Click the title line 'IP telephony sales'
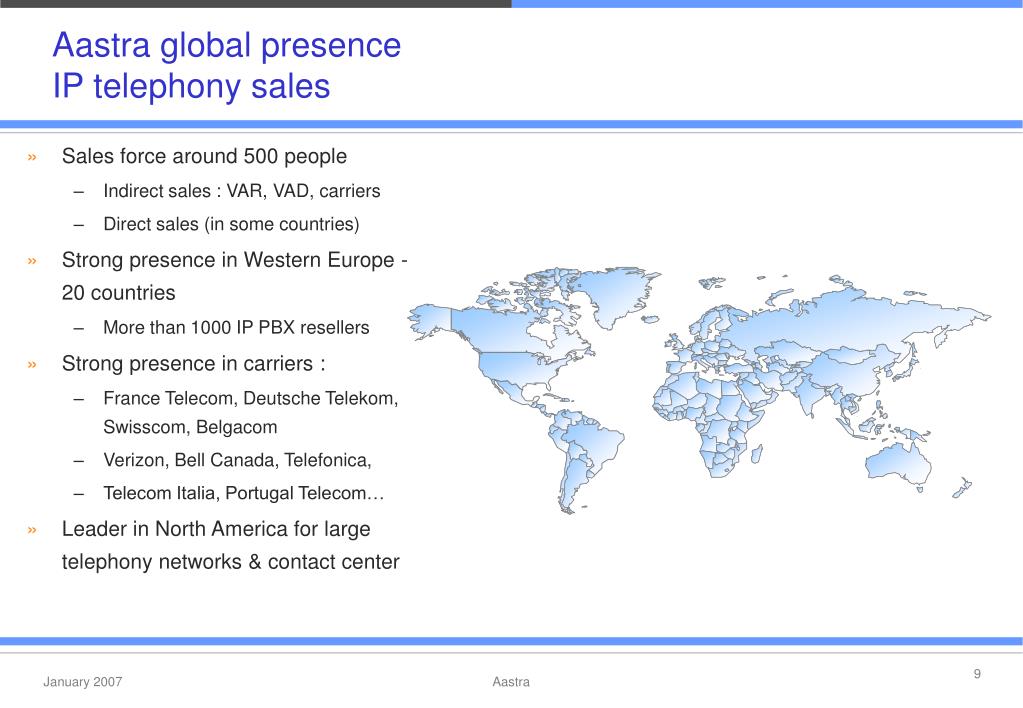This screenshot has width=1023, height=708. (x=191, y=87)
